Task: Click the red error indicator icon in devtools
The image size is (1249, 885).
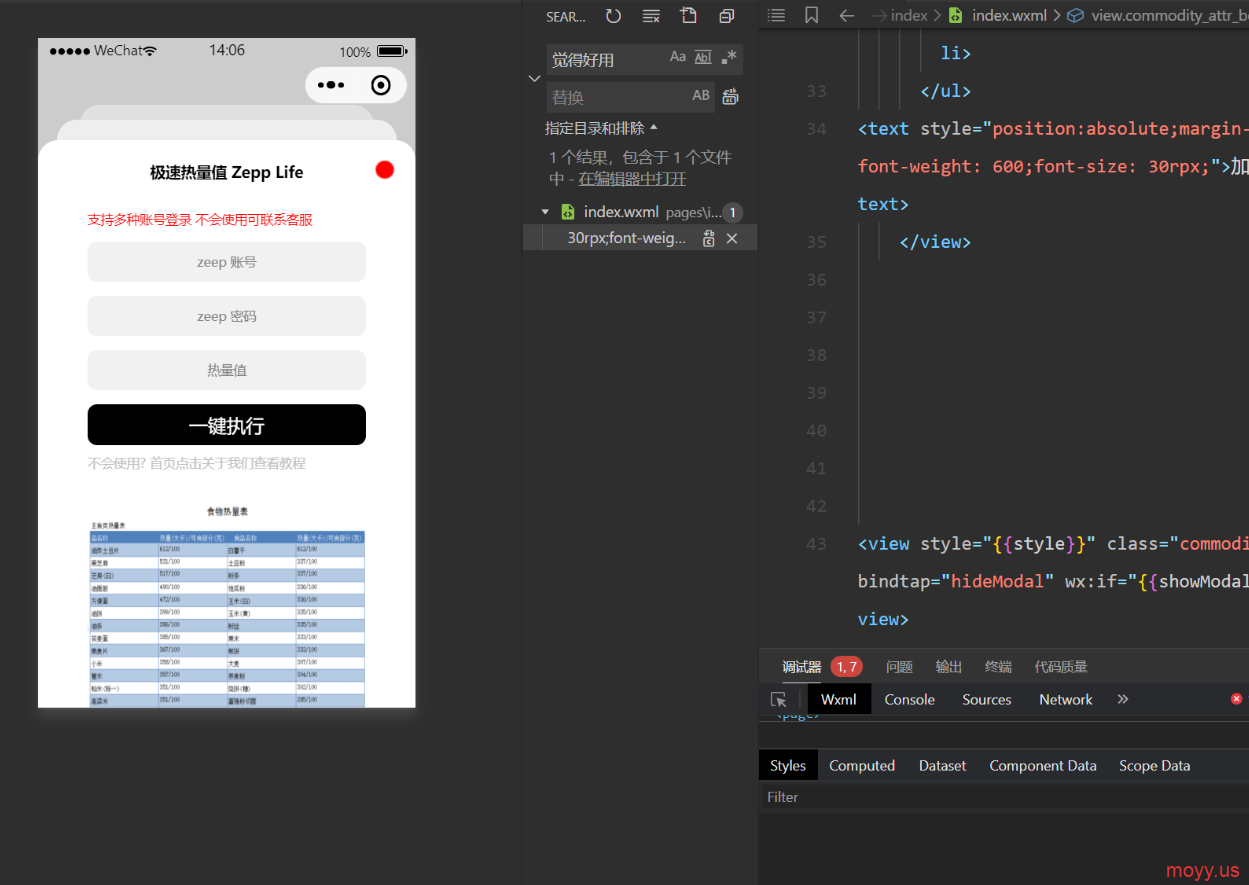Action: 1236,699
